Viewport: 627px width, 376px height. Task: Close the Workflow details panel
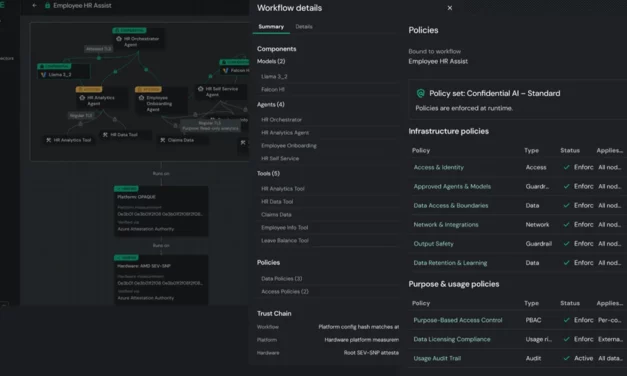point(450,8)
